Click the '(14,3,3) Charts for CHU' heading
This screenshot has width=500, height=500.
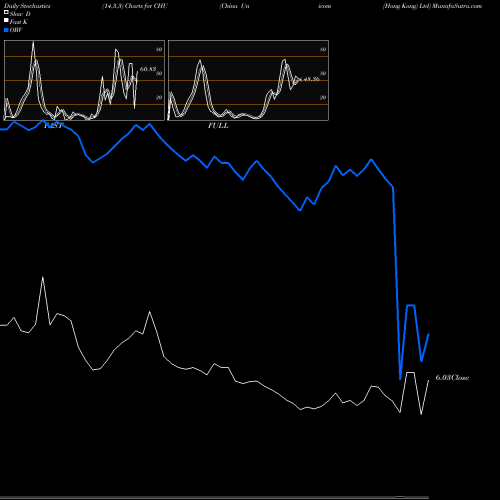135,6
